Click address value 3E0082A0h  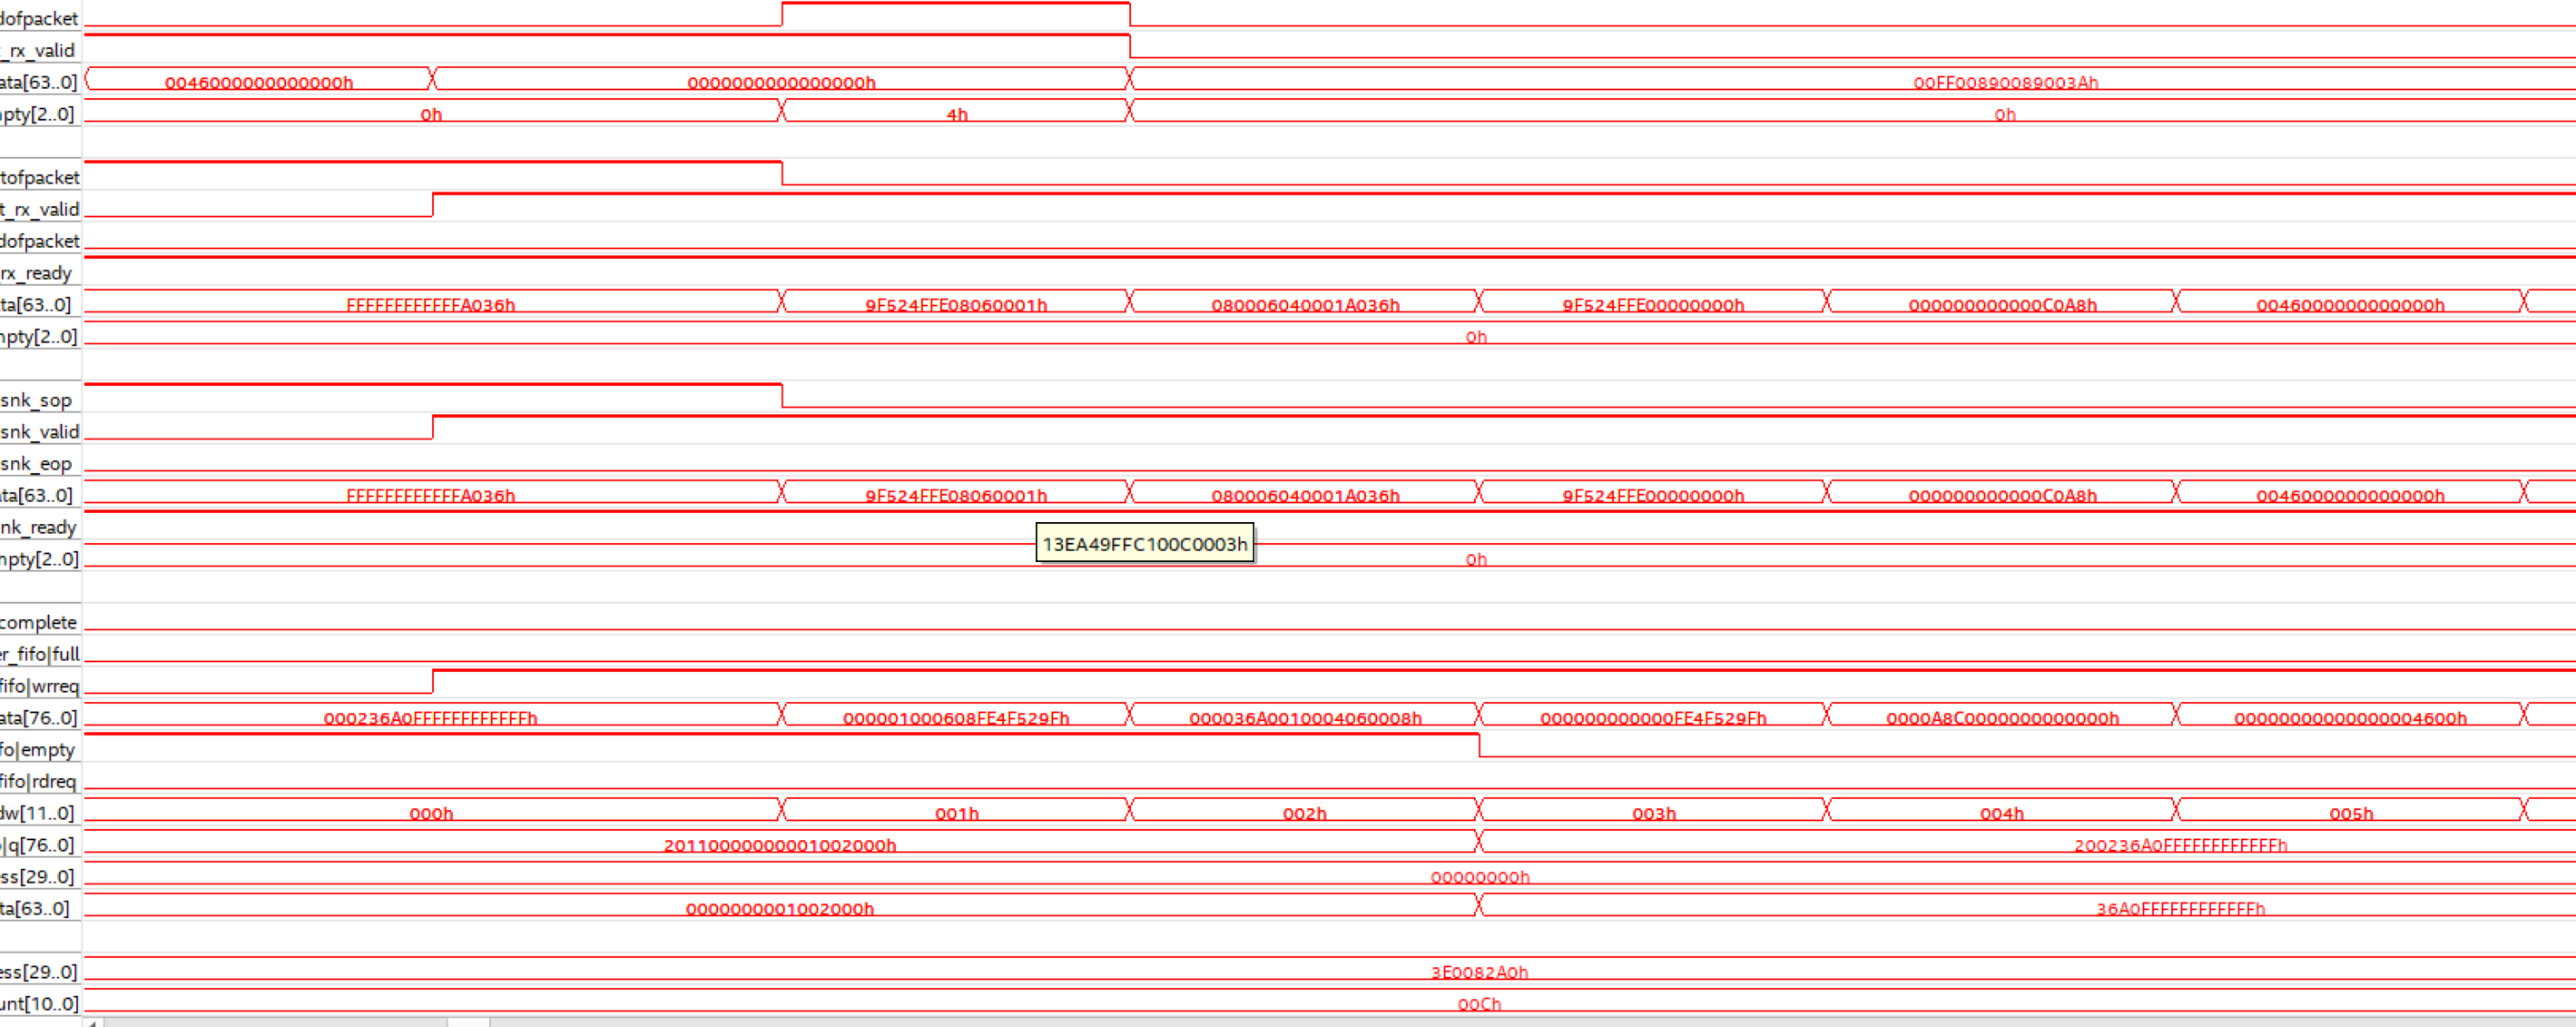pos(1480,972)
